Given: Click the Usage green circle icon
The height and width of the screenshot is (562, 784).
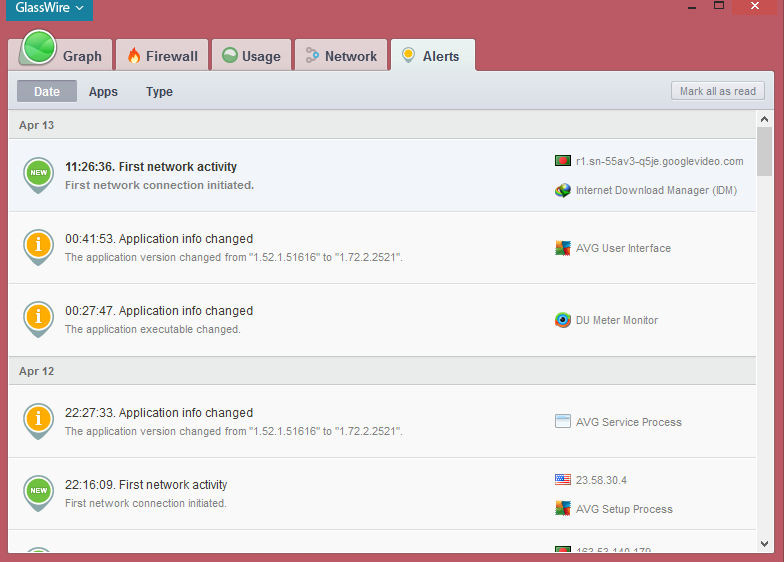Looking at the screenshot, I should tap(230, 55).
